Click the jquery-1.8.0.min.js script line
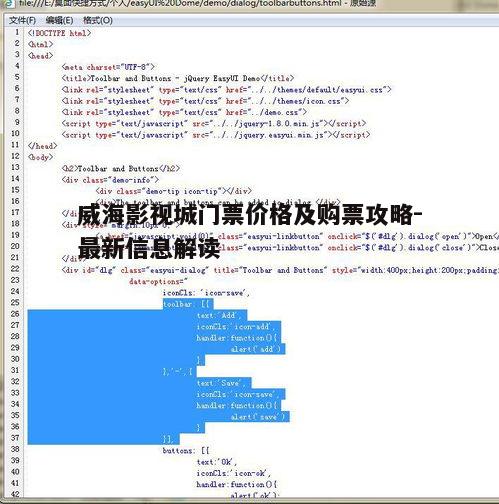499x504 pixels. tap(214, 124)
